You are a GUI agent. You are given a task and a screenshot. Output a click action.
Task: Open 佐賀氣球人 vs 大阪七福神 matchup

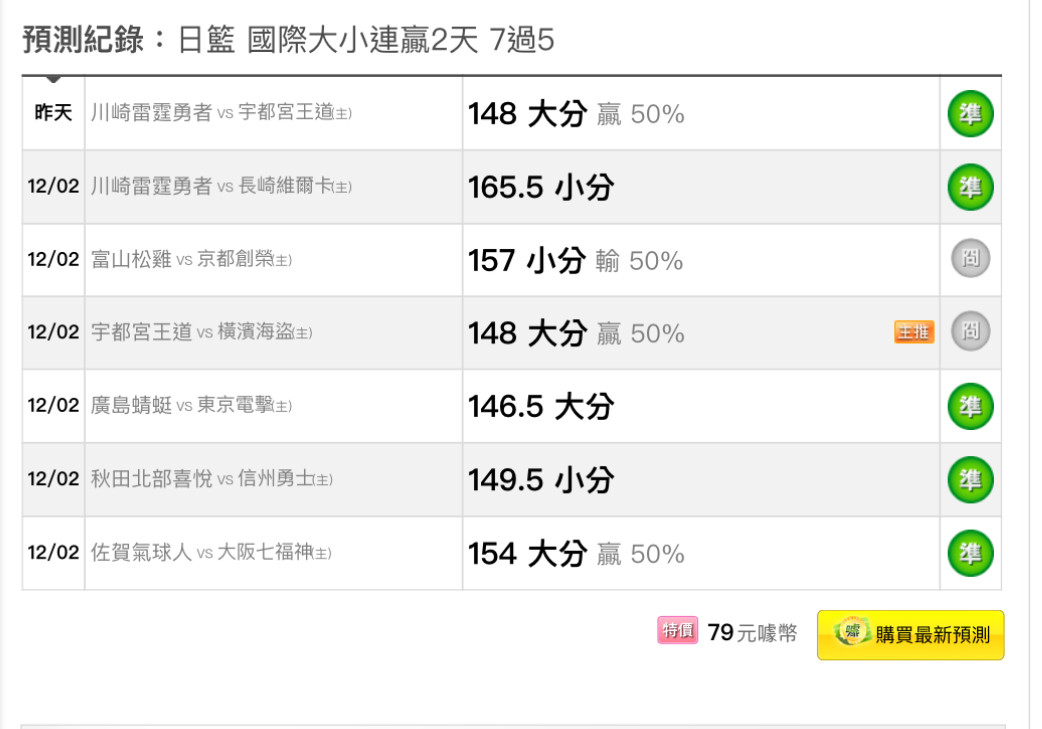[211, 552]
